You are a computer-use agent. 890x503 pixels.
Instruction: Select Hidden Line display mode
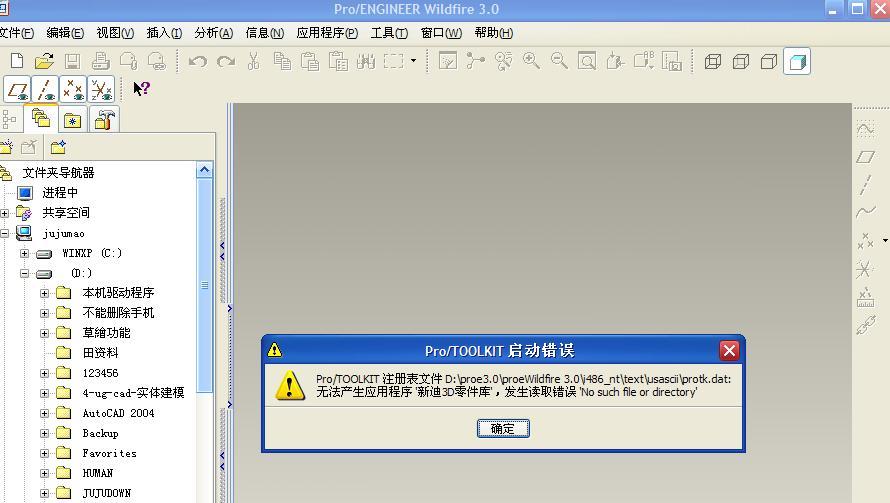click(x=741, y=61)
